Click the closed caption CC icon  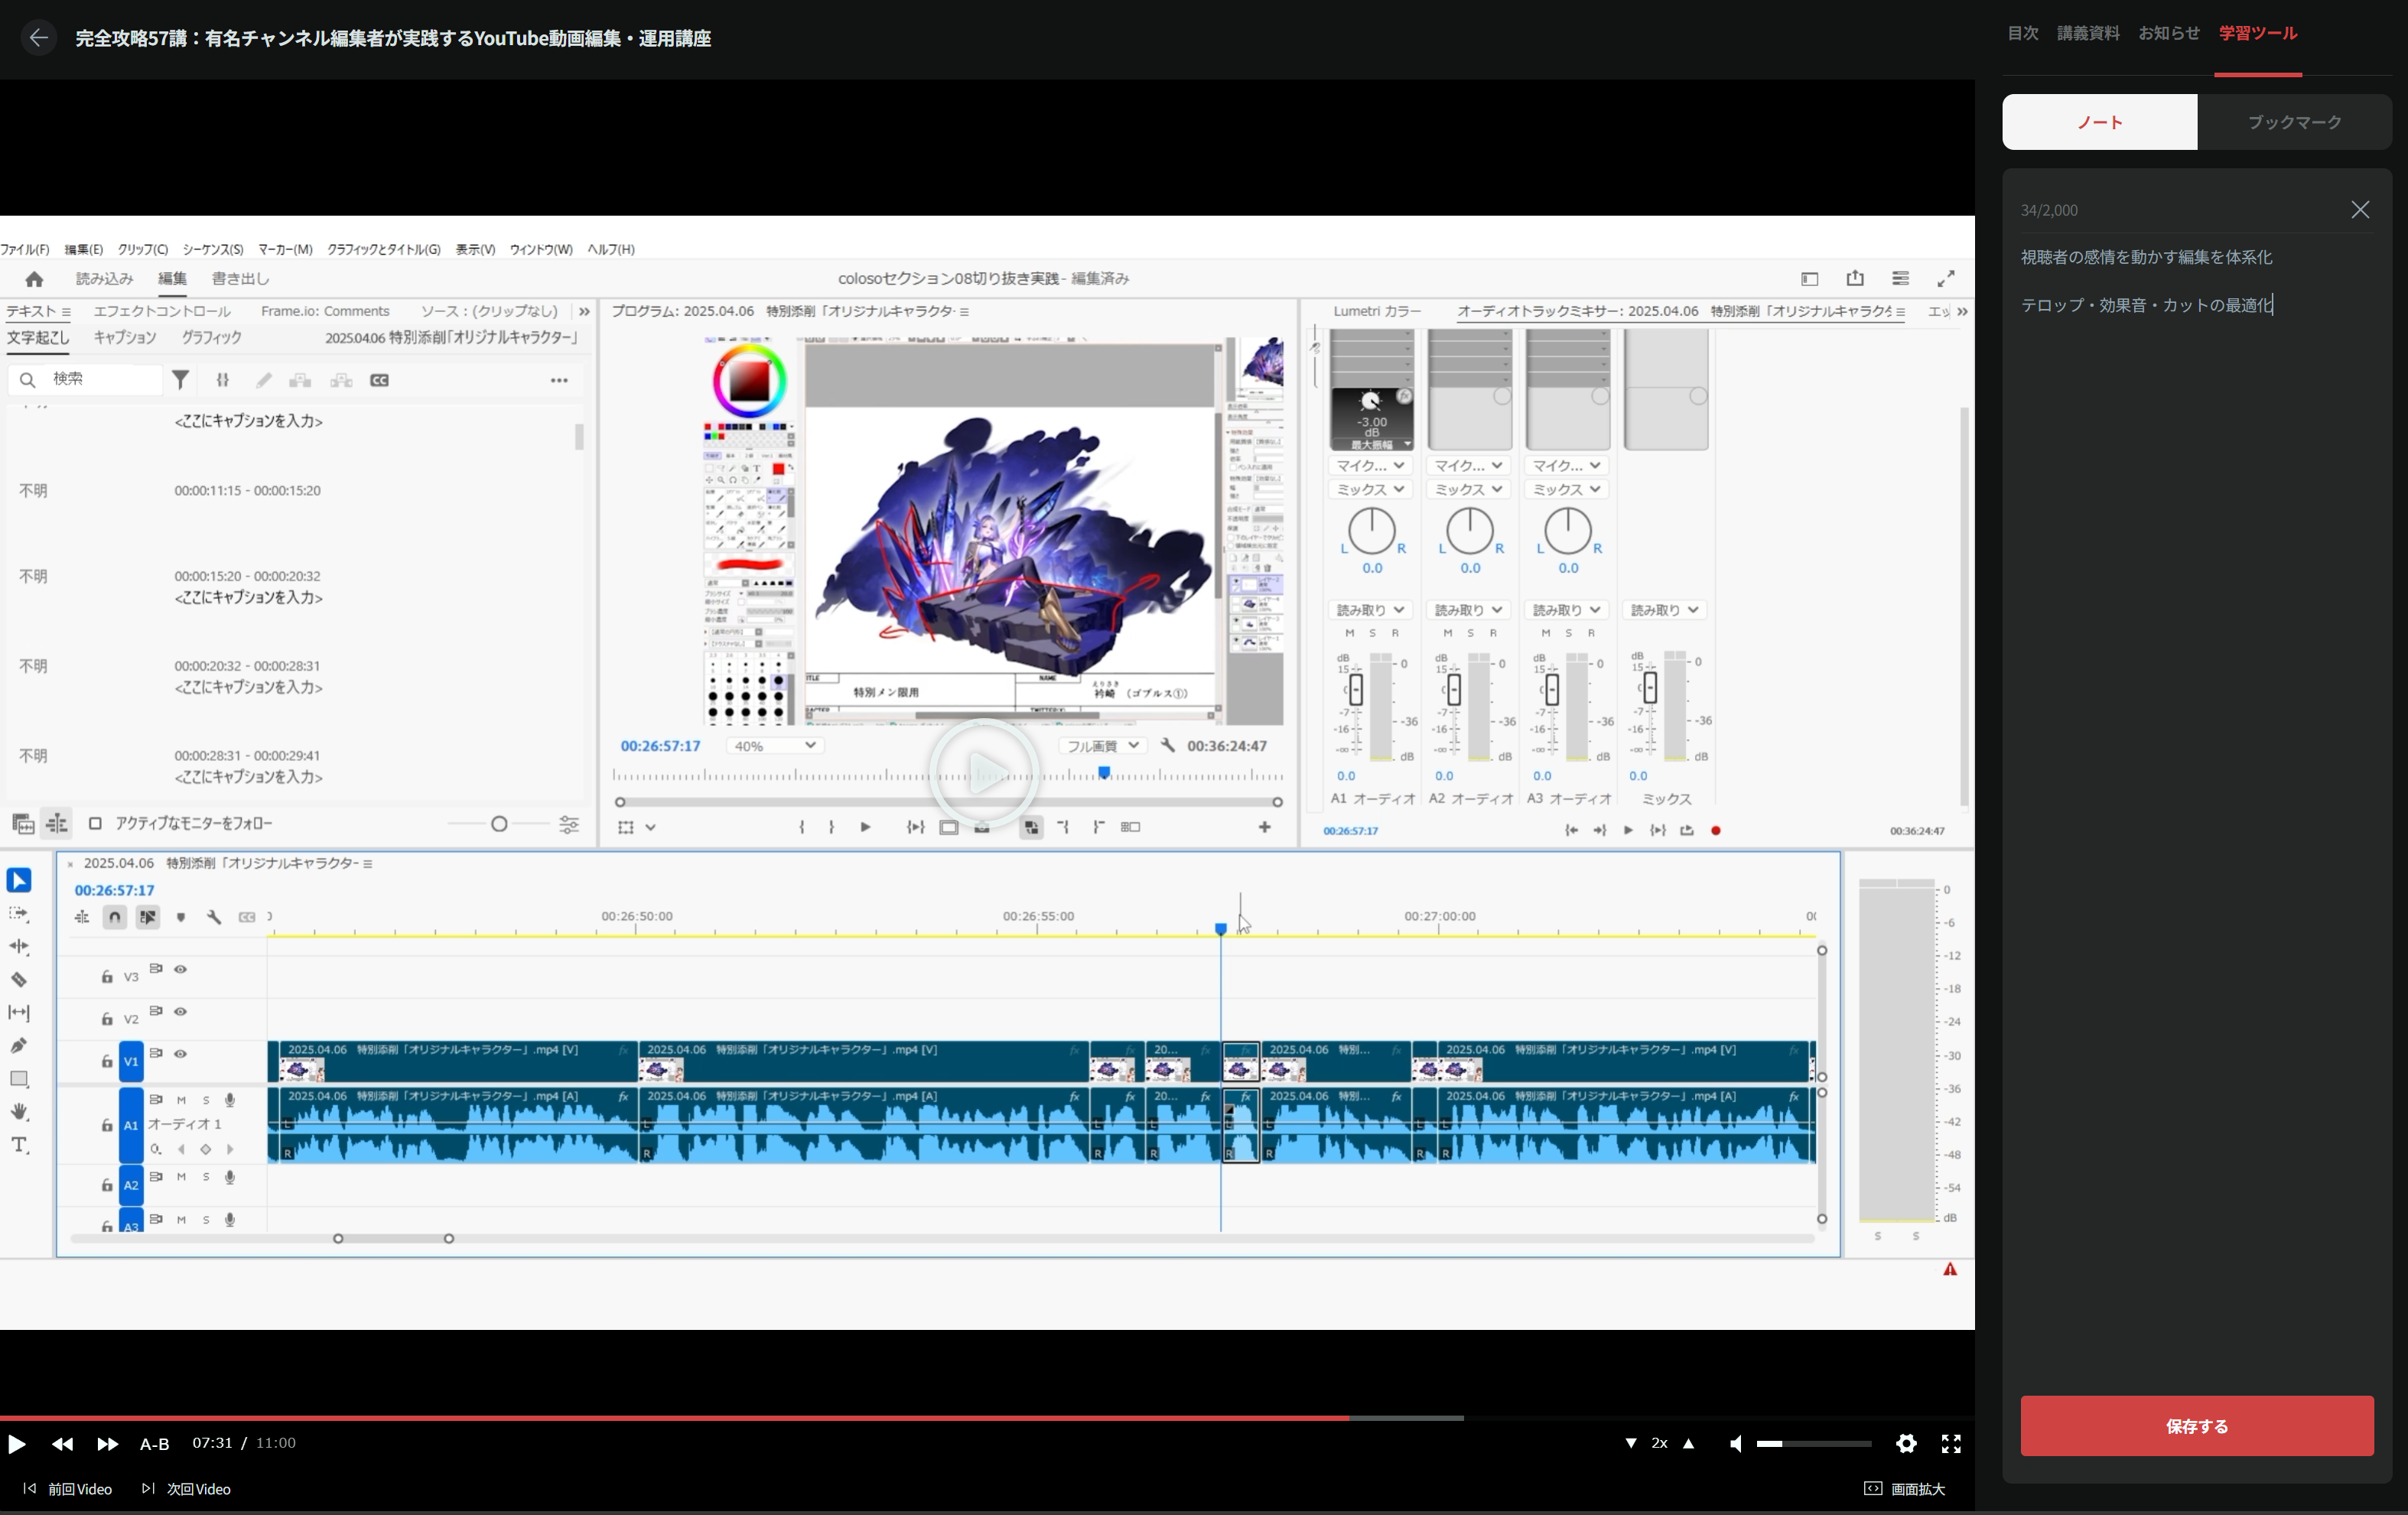[x=379, y=380]
